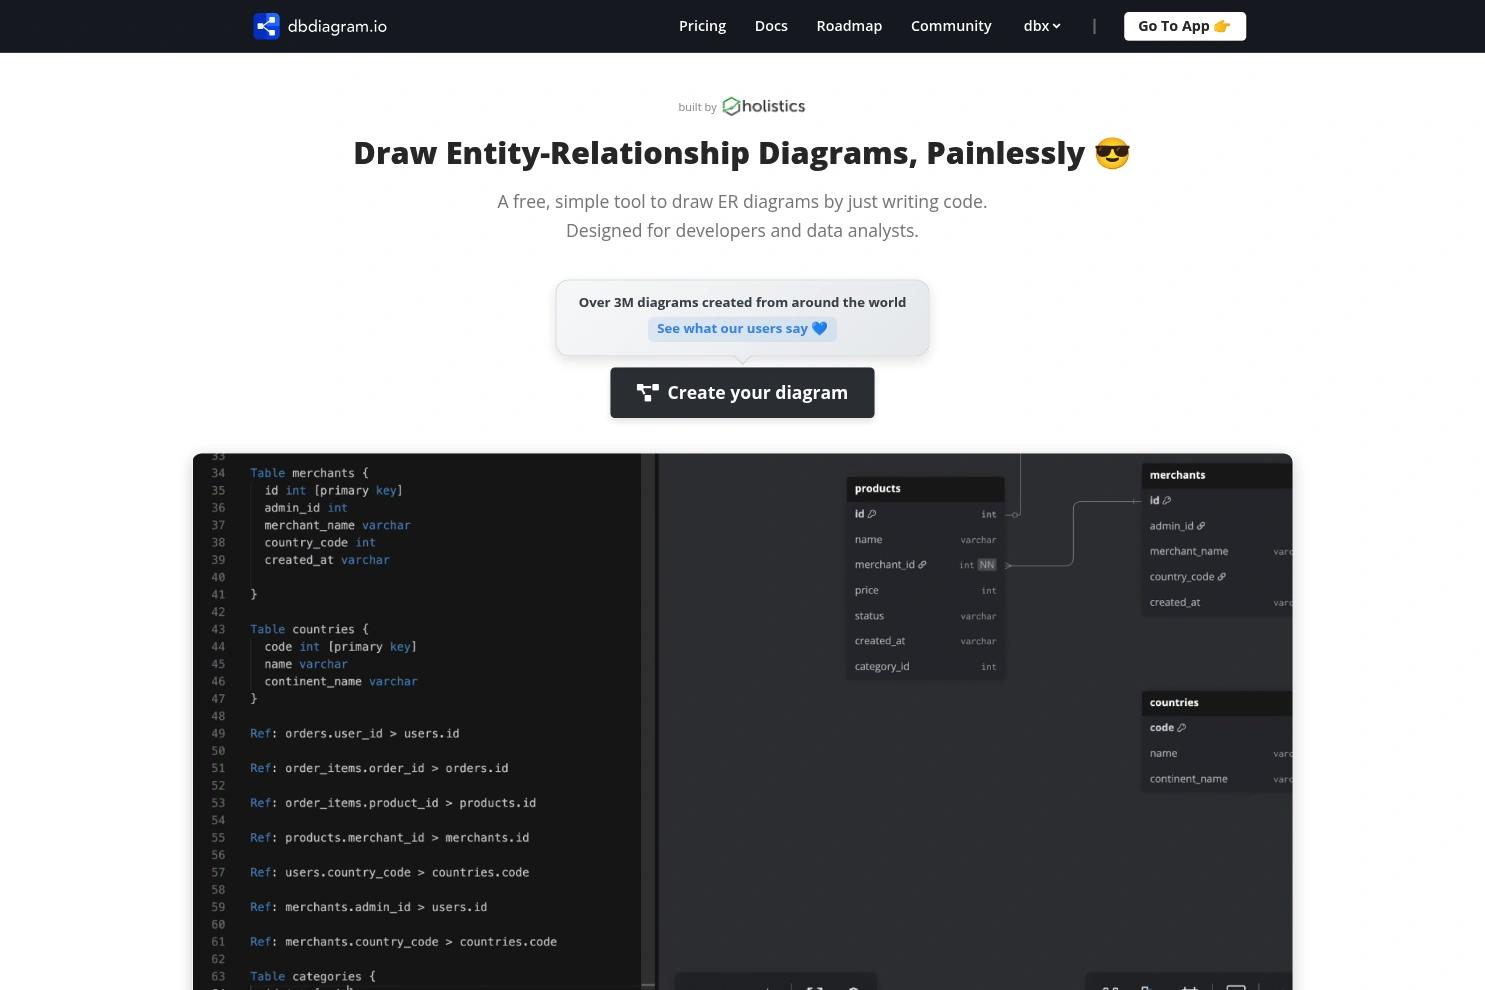Screen dimensions: 1485x990
Task: Click the products table header
Action: click(x=925, y=488)
